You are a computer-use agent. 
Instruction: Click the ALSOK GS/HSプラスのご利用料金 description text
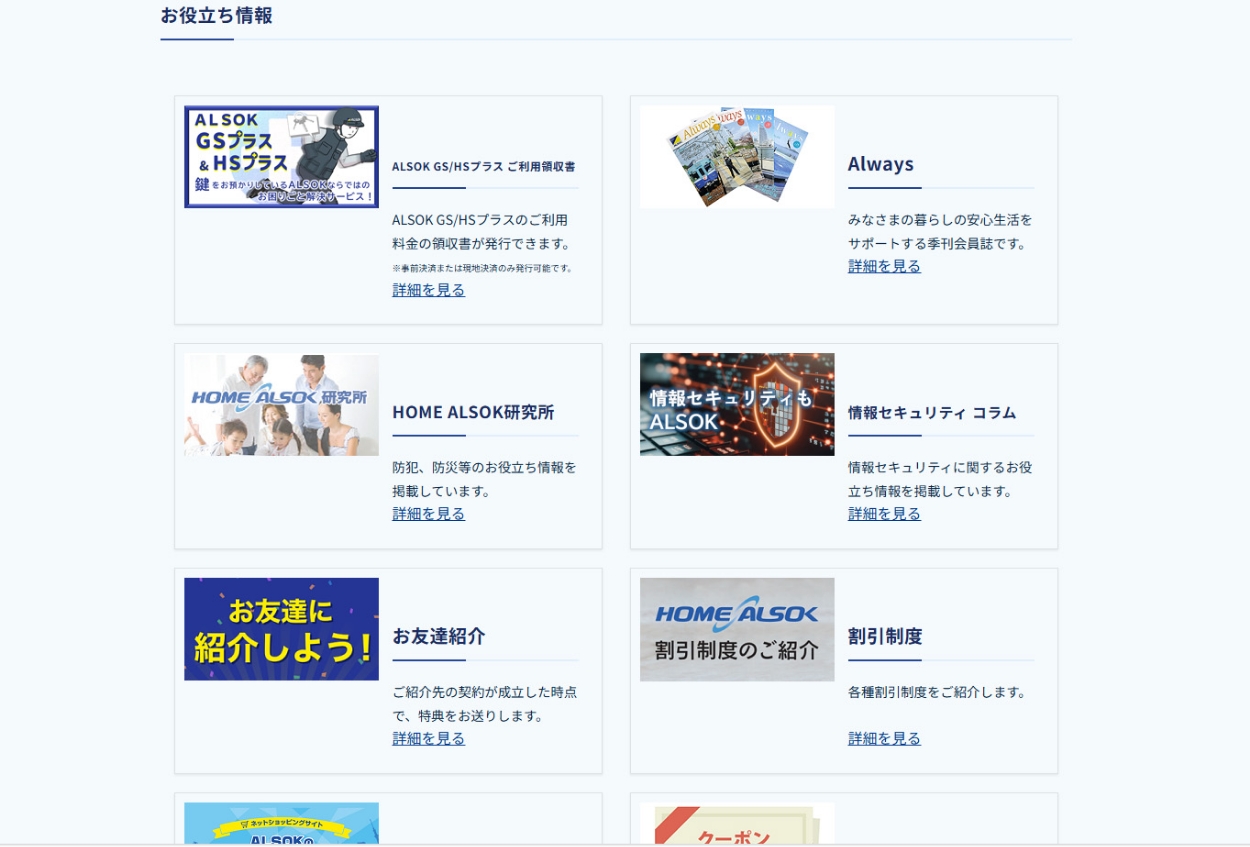[x=482, y=231]
